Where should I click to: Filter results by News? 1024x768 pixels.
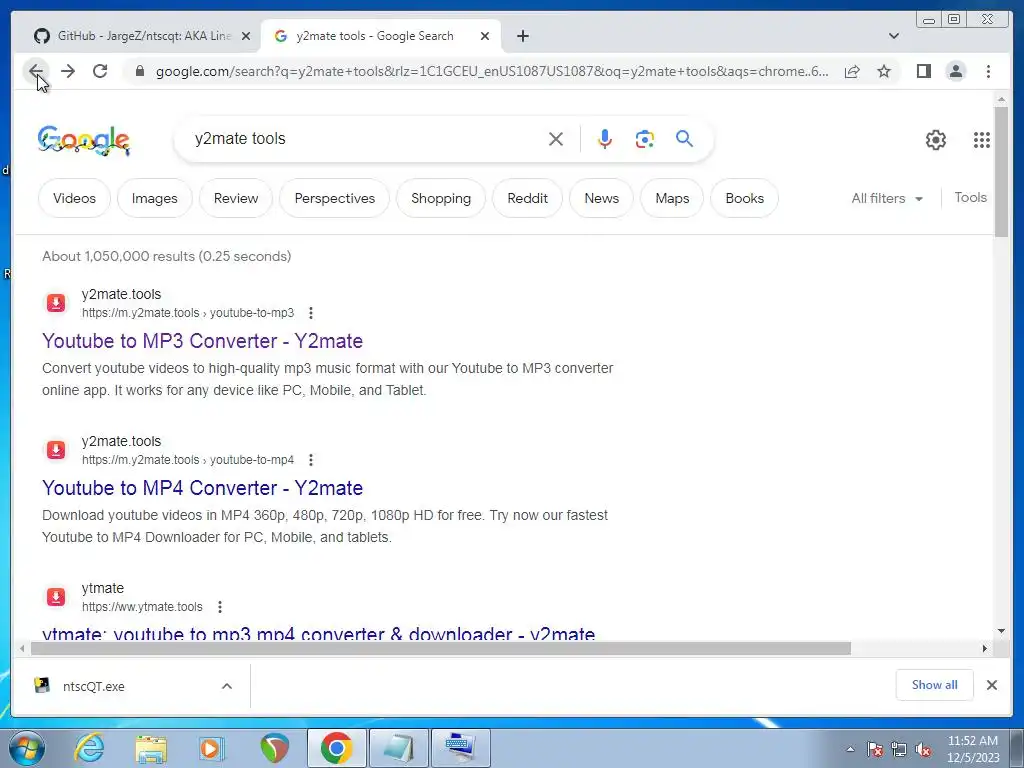(x=601, y=199)
